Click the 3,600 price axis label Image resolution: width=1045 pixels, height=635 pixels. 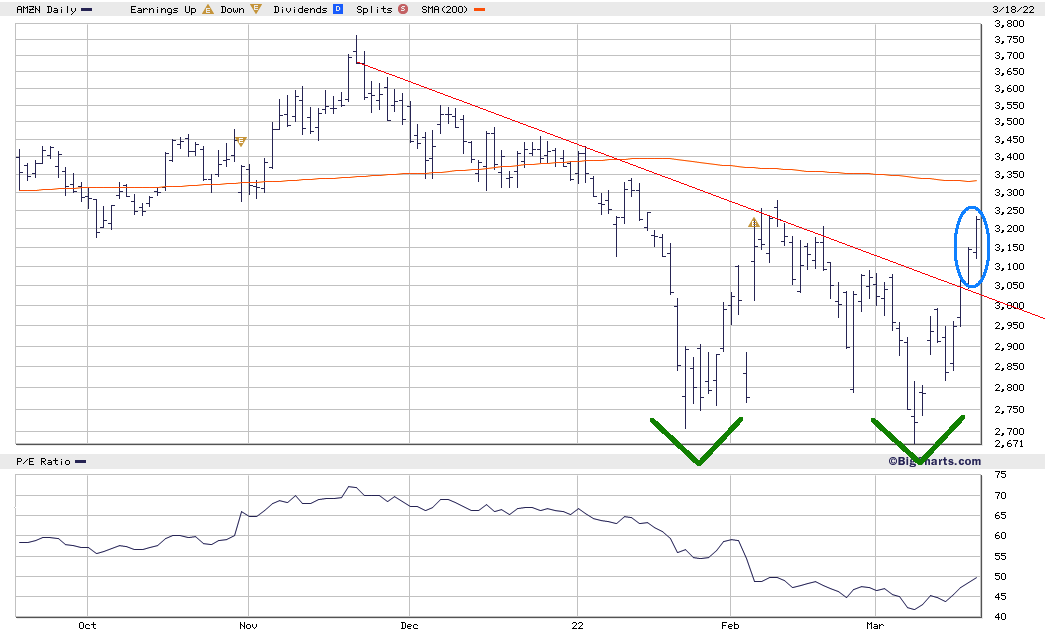[x=1009, y=89]
